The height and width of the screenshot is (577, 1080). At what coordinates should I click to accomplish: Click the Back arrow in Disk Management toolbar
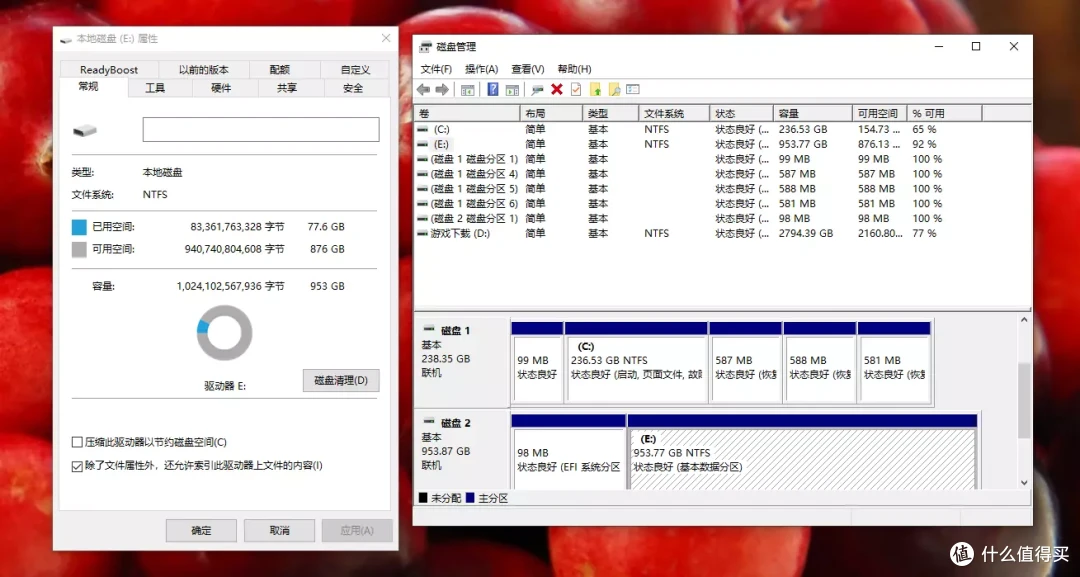pos(424,90)
